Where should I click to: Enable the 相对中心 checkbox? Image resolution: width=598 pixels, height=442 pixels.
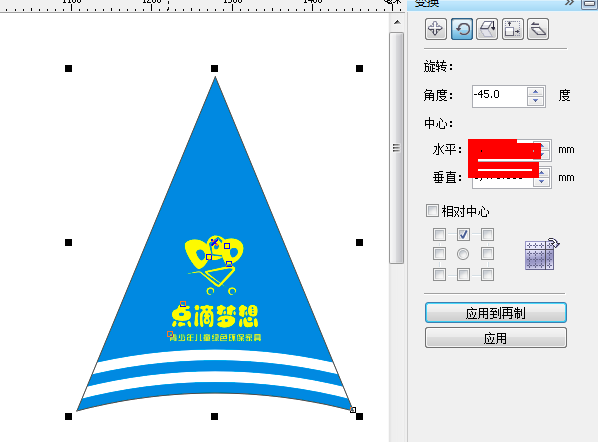[432, 211]
